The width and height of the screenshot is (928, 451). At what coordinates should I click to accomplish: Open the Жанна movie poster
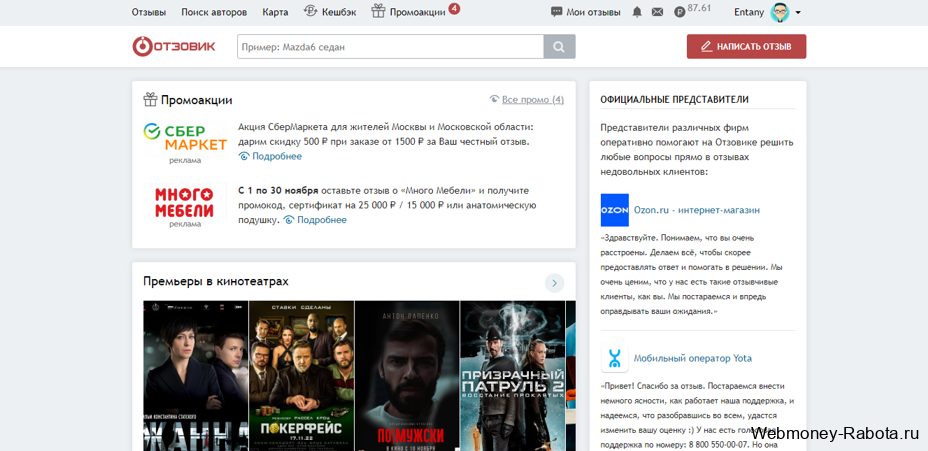pos(195,376)
